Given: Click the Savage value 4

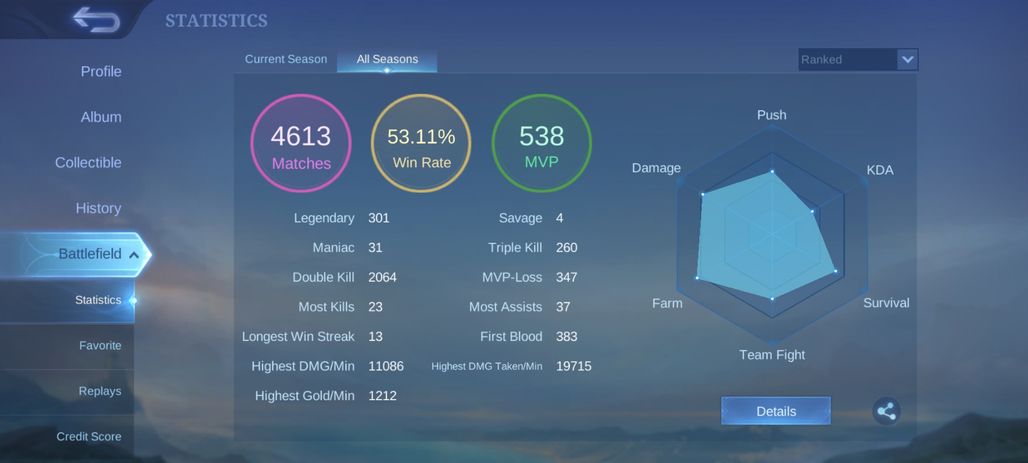Looking at the screenshot, I should (x=559, y=218).
